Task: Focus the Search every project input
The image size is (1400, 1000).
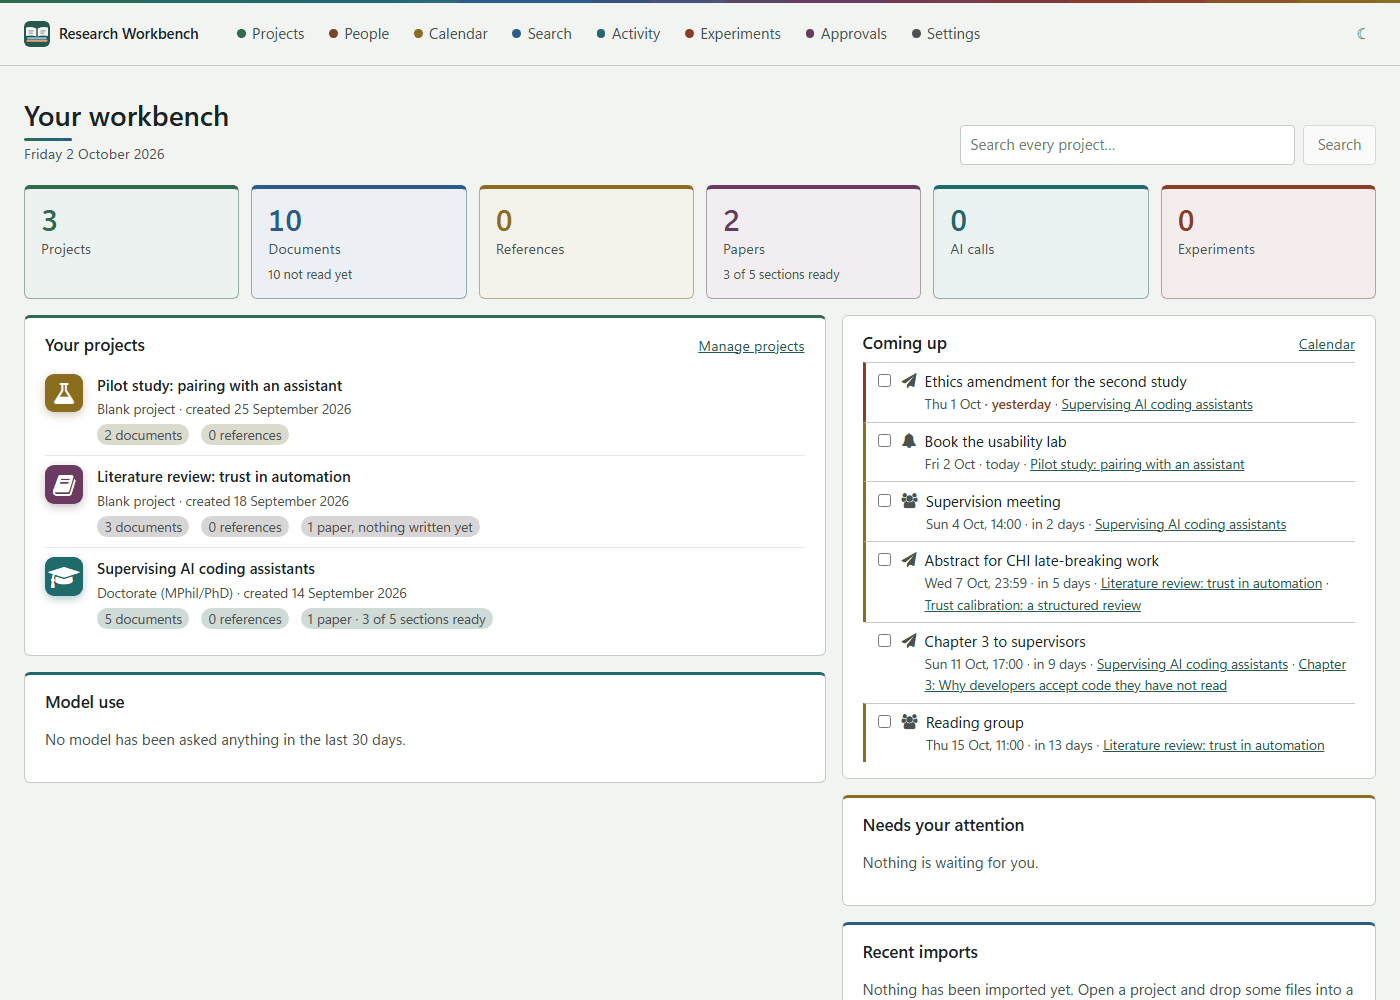Action: (x=1127, y=145)
